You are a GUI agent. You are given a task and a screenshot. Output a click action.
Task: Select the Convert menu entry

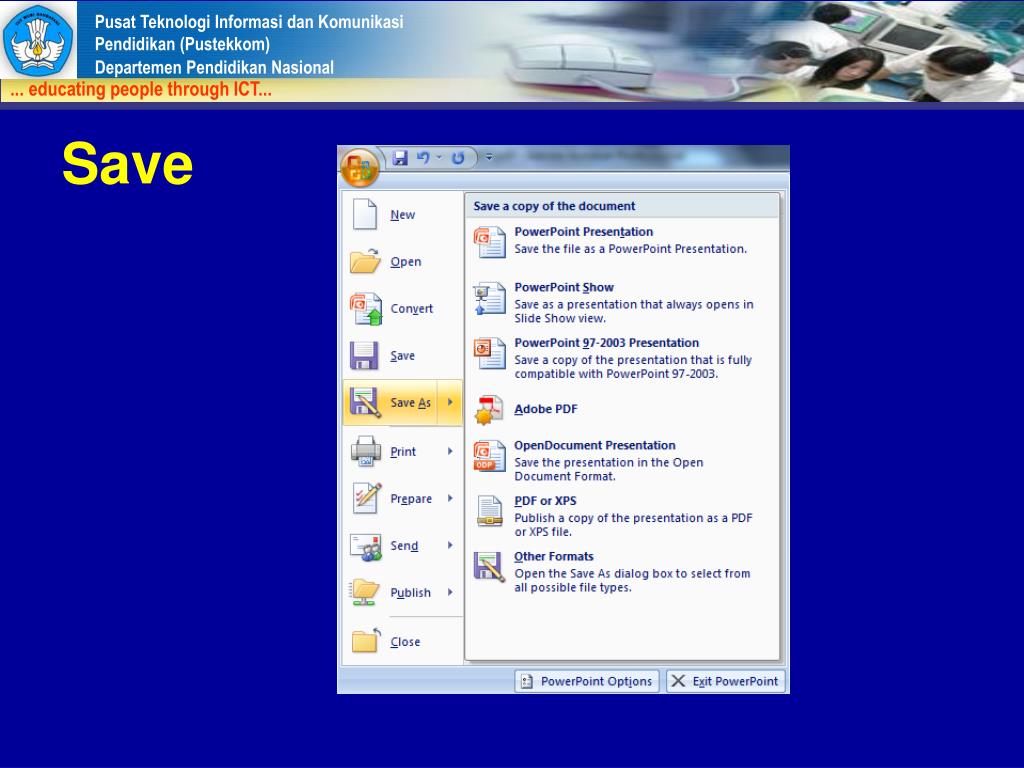click(402, 308)
